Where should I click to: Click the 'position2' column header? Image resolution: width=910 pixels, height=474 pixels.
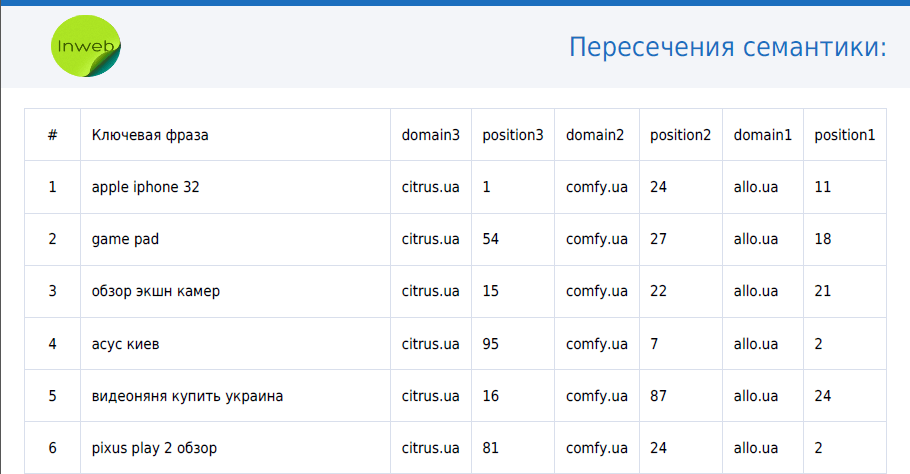click(x=681, y=135)
